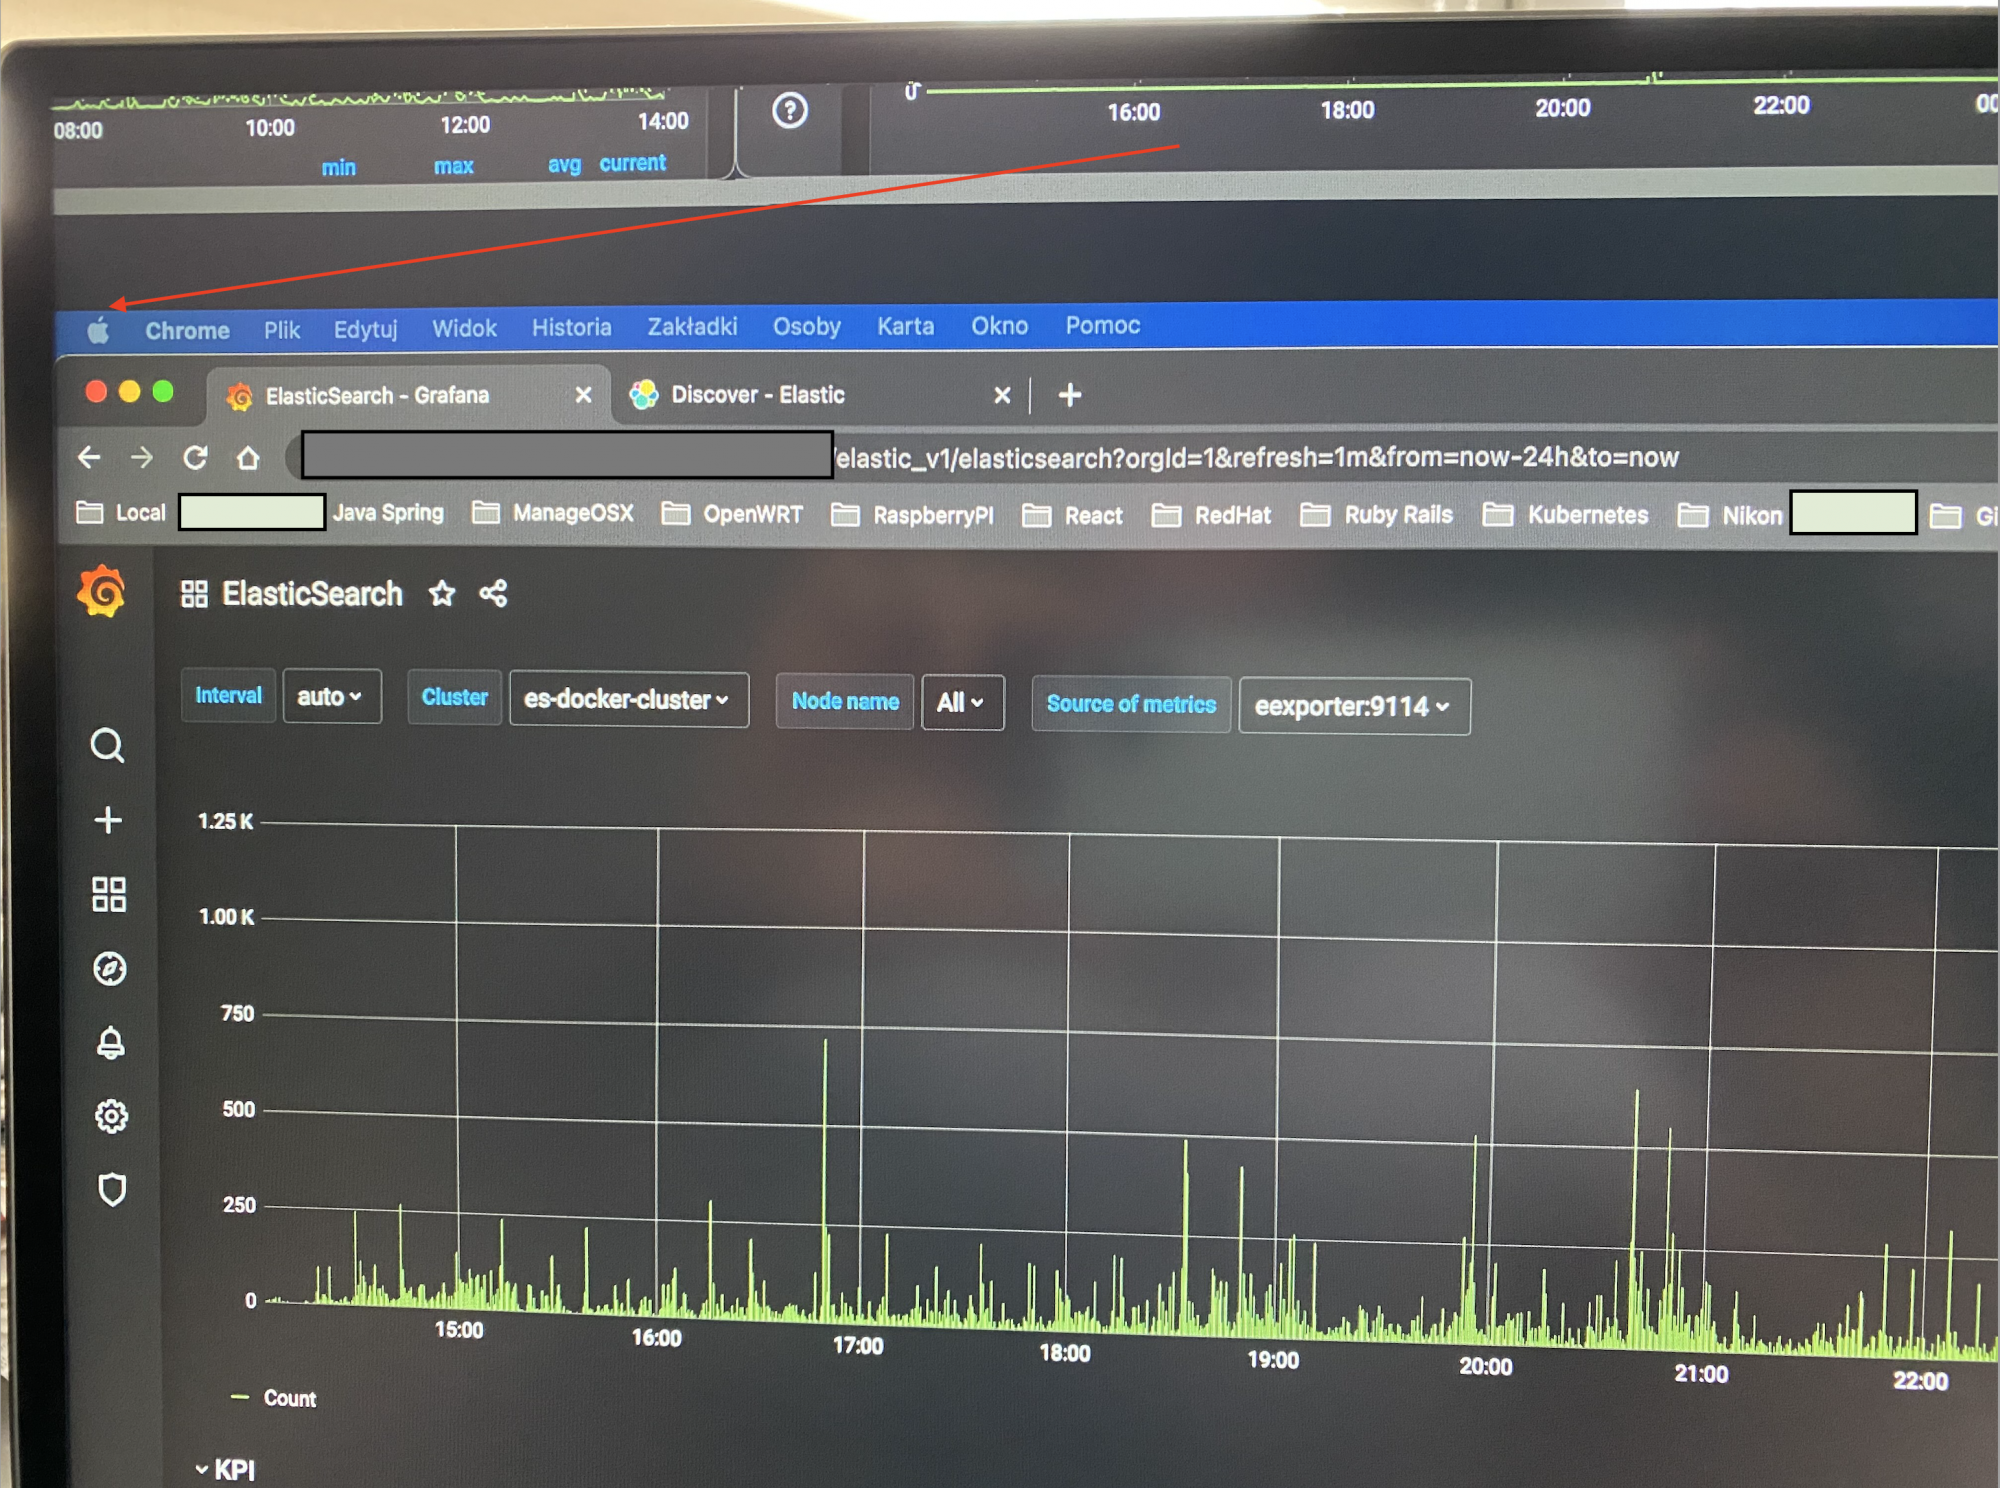Open the Nikon bookmarks folder
The image size is (2000, 1488).
click(x=1730, y=515)
